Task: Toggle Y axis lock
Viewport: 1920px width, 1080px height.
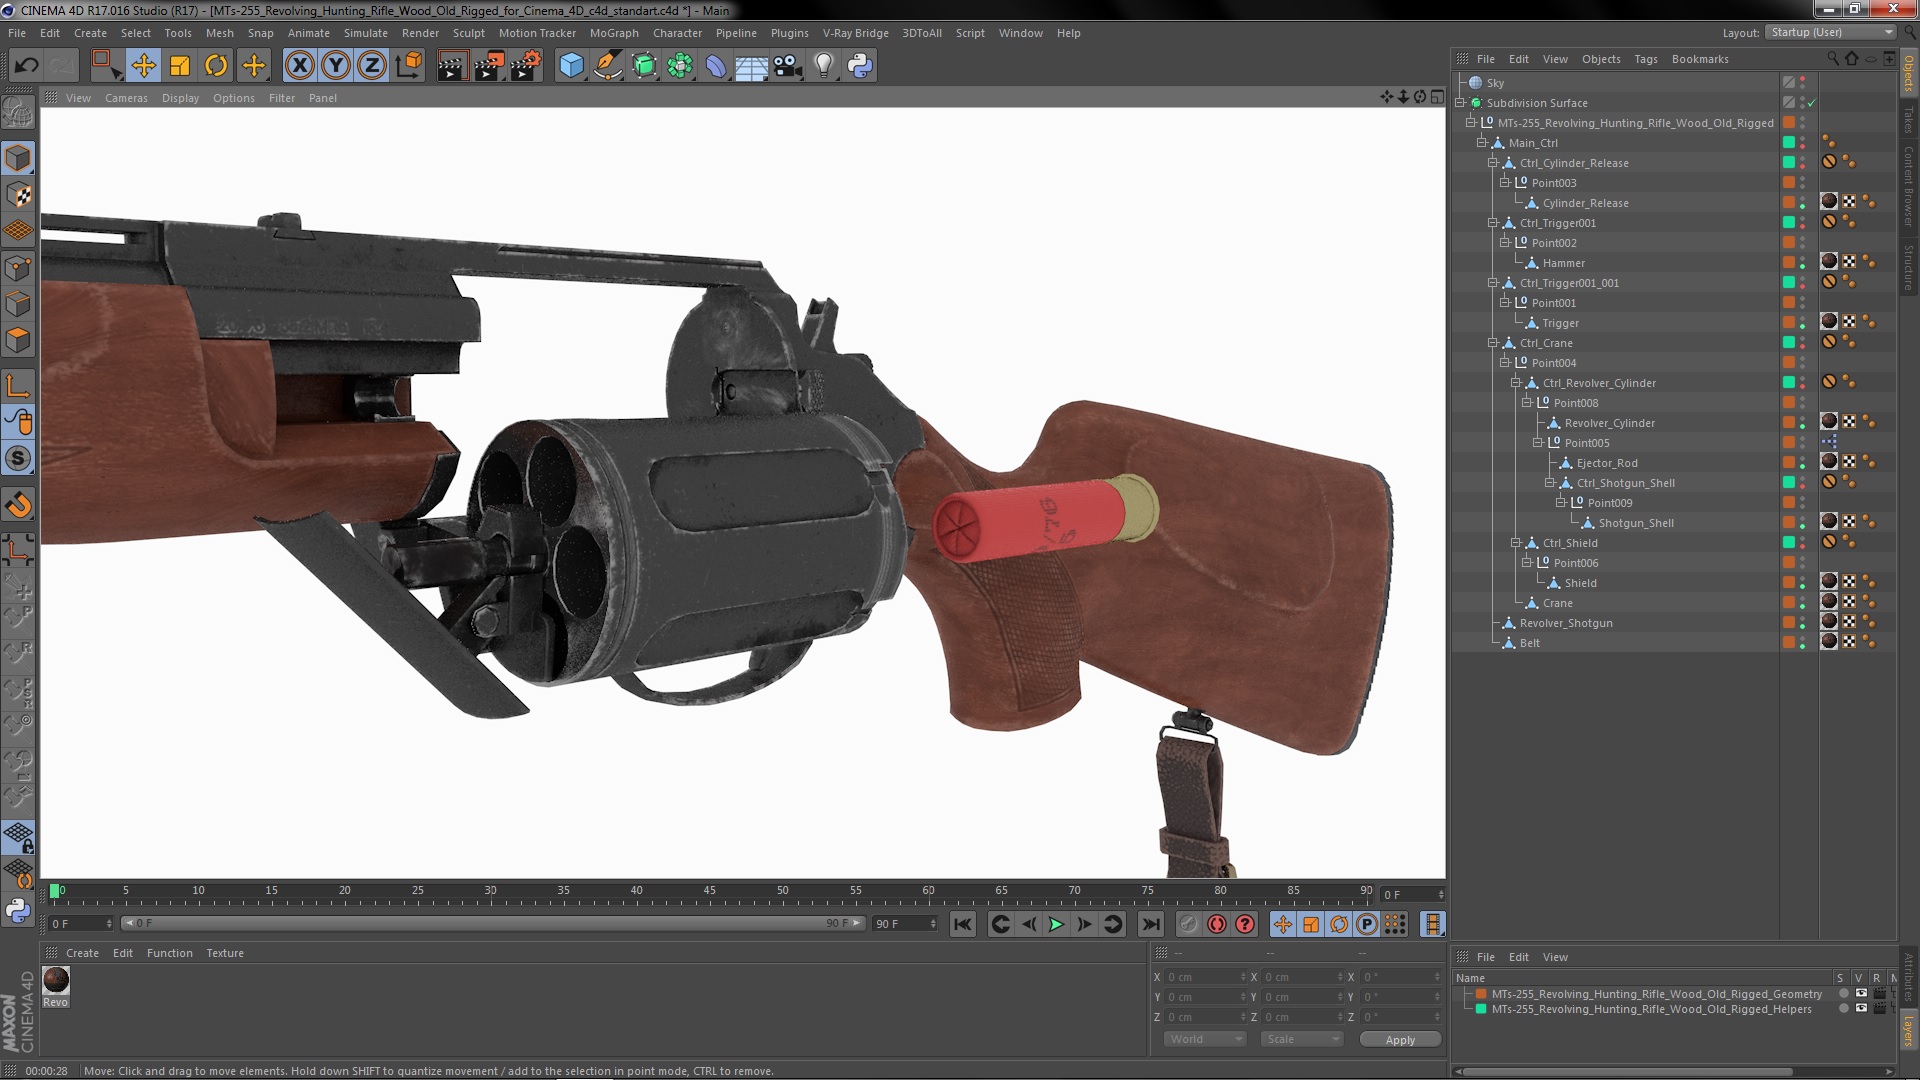Action: coord(336,66)
